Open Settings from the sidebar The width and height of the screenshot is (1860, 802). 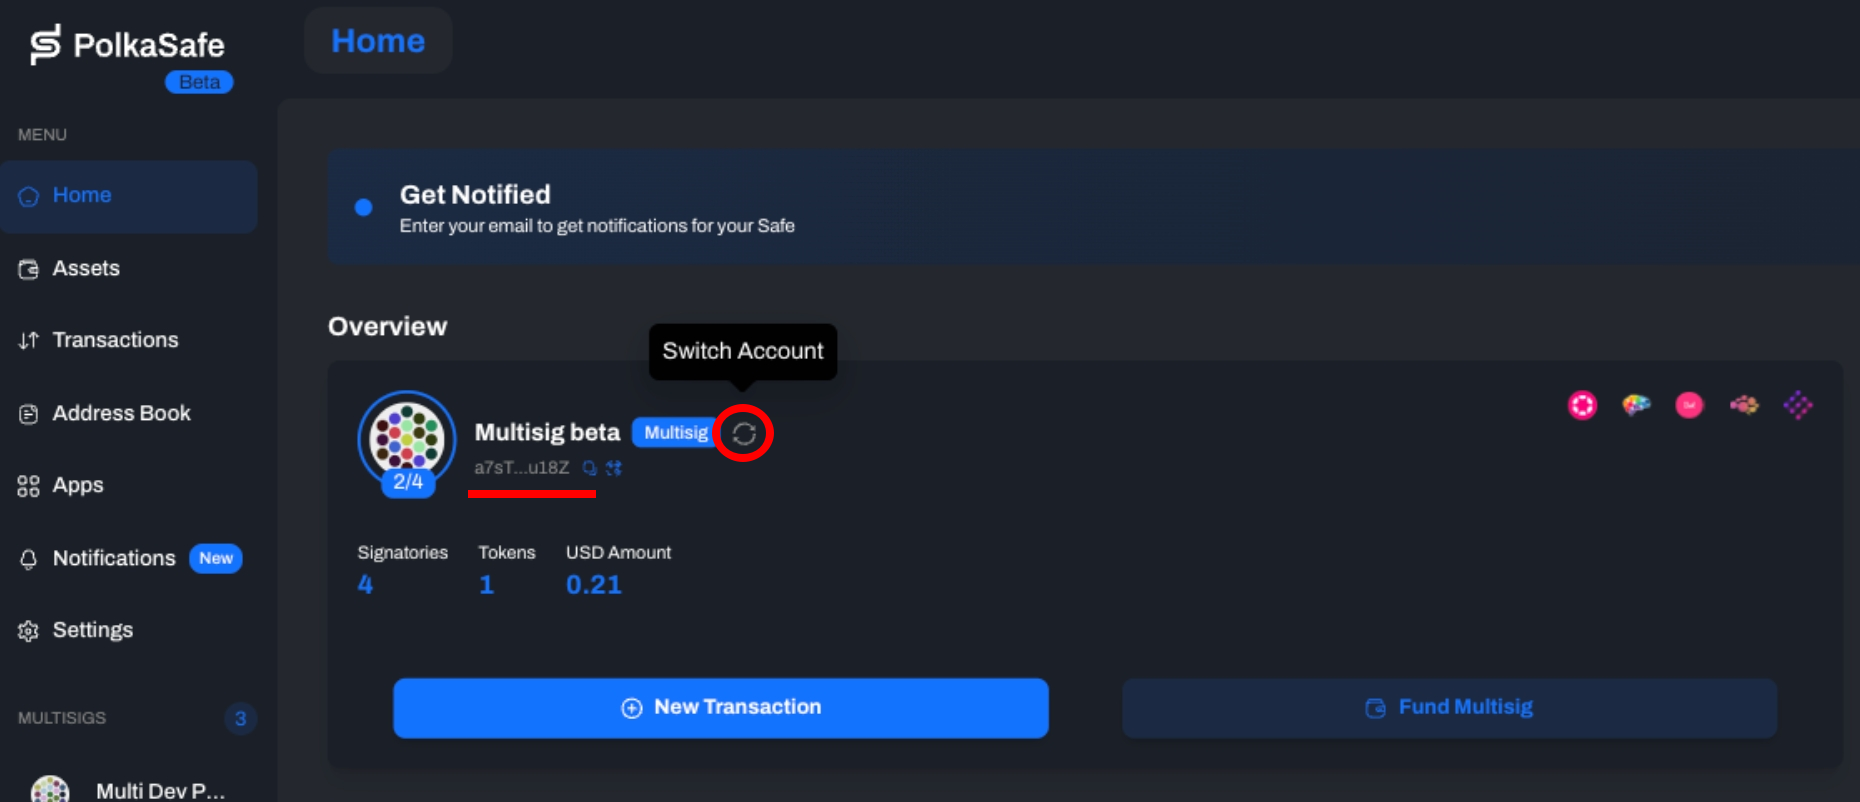coord(92,630)
